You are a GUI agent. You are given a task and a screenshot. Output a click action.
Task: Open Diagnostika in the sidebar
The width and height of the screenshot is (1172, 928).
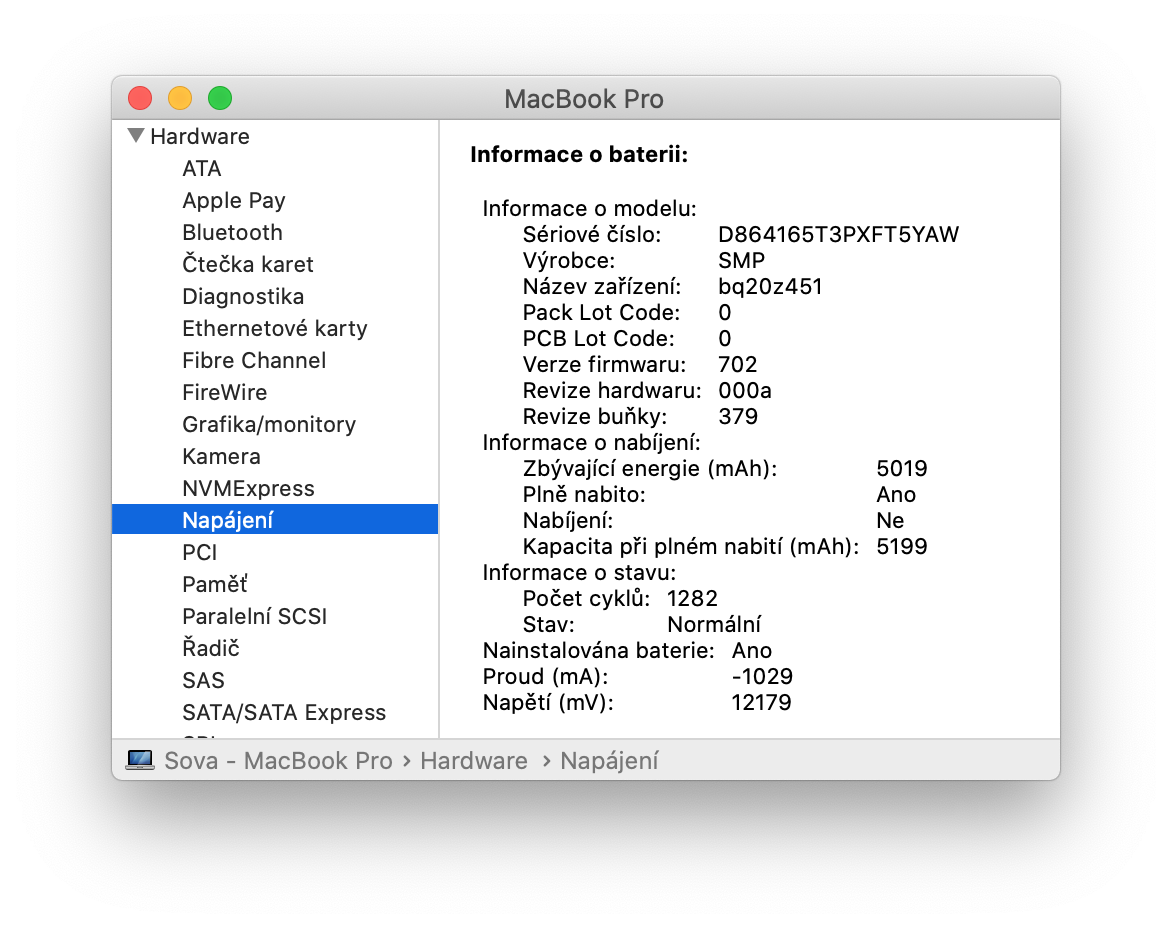click(243, 297)
